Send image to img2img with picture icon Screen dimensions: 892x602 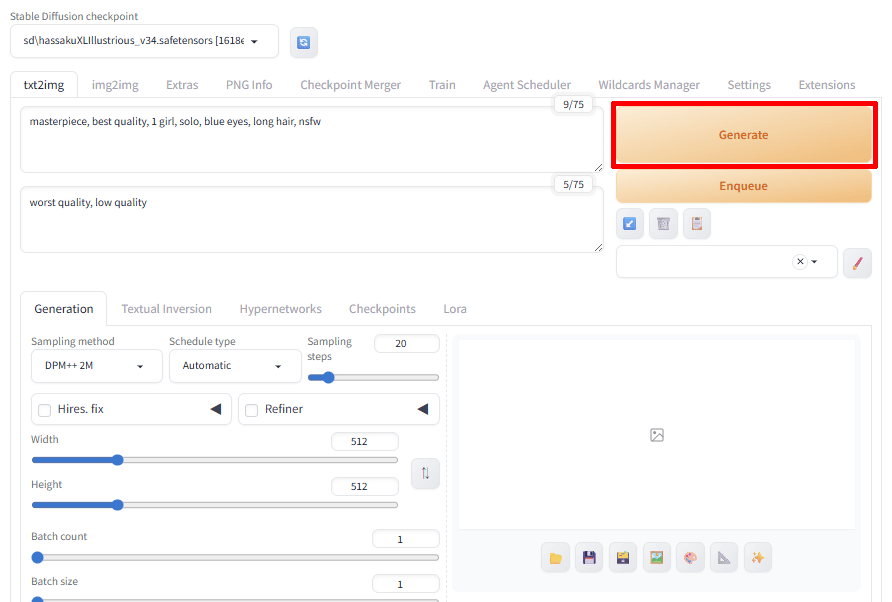(656, 558)
